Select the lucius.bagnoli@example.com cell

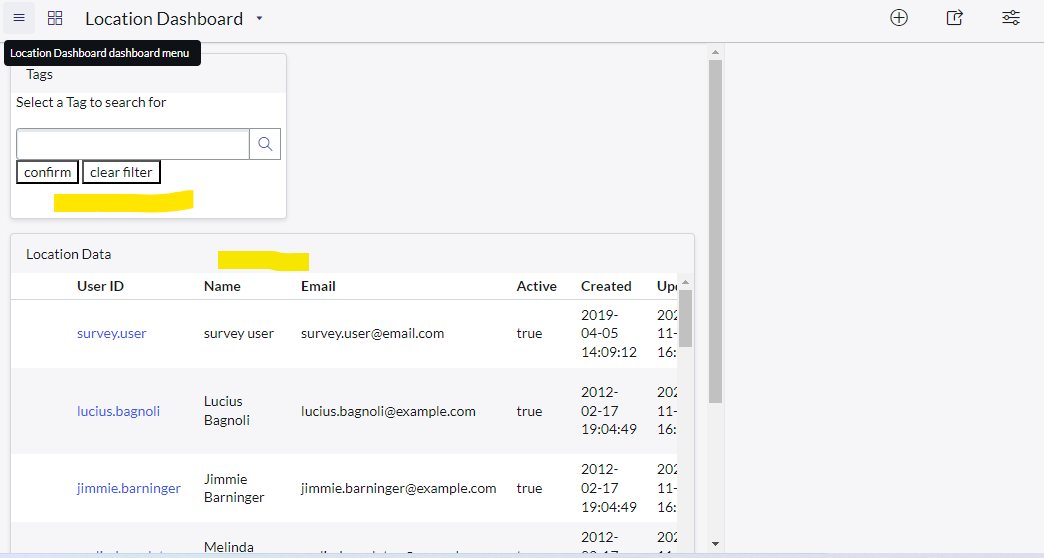pos(388,412)
